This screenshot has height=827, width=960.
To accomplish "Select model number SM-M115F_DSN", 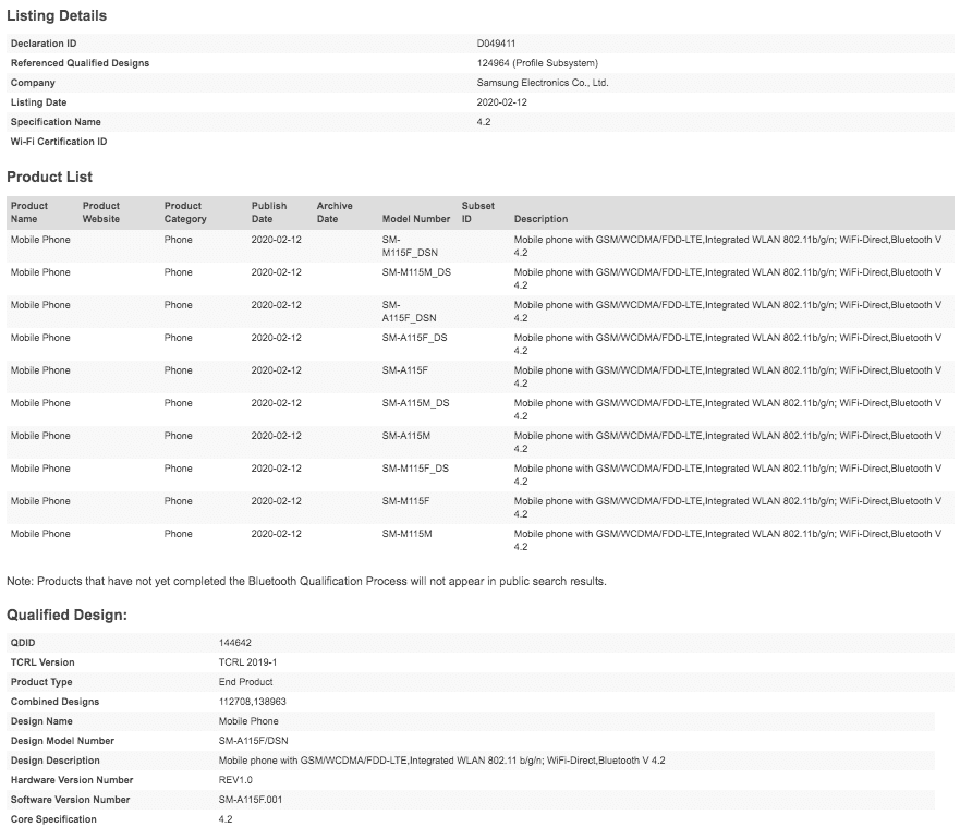I will tap(410, 246).
